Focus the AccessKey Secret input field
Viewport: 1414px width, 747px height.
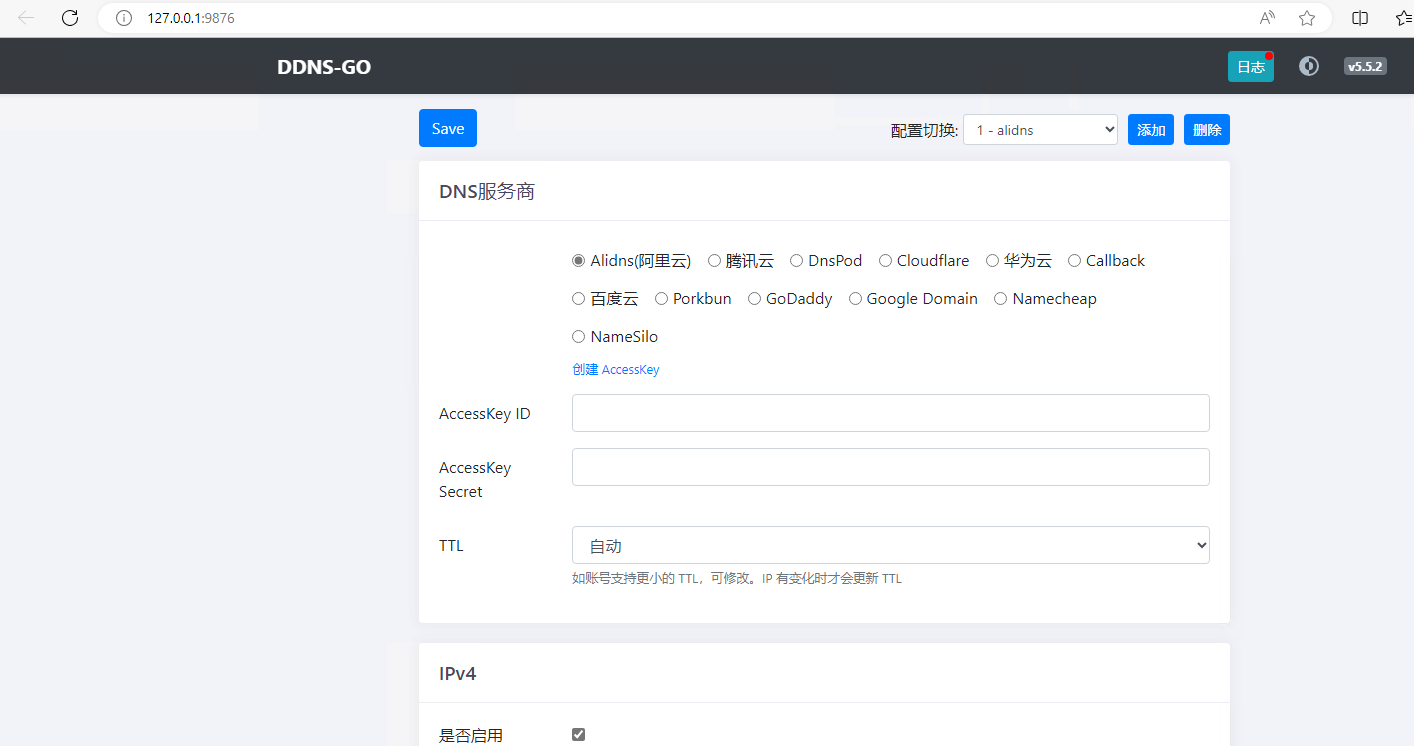(890, 467)
